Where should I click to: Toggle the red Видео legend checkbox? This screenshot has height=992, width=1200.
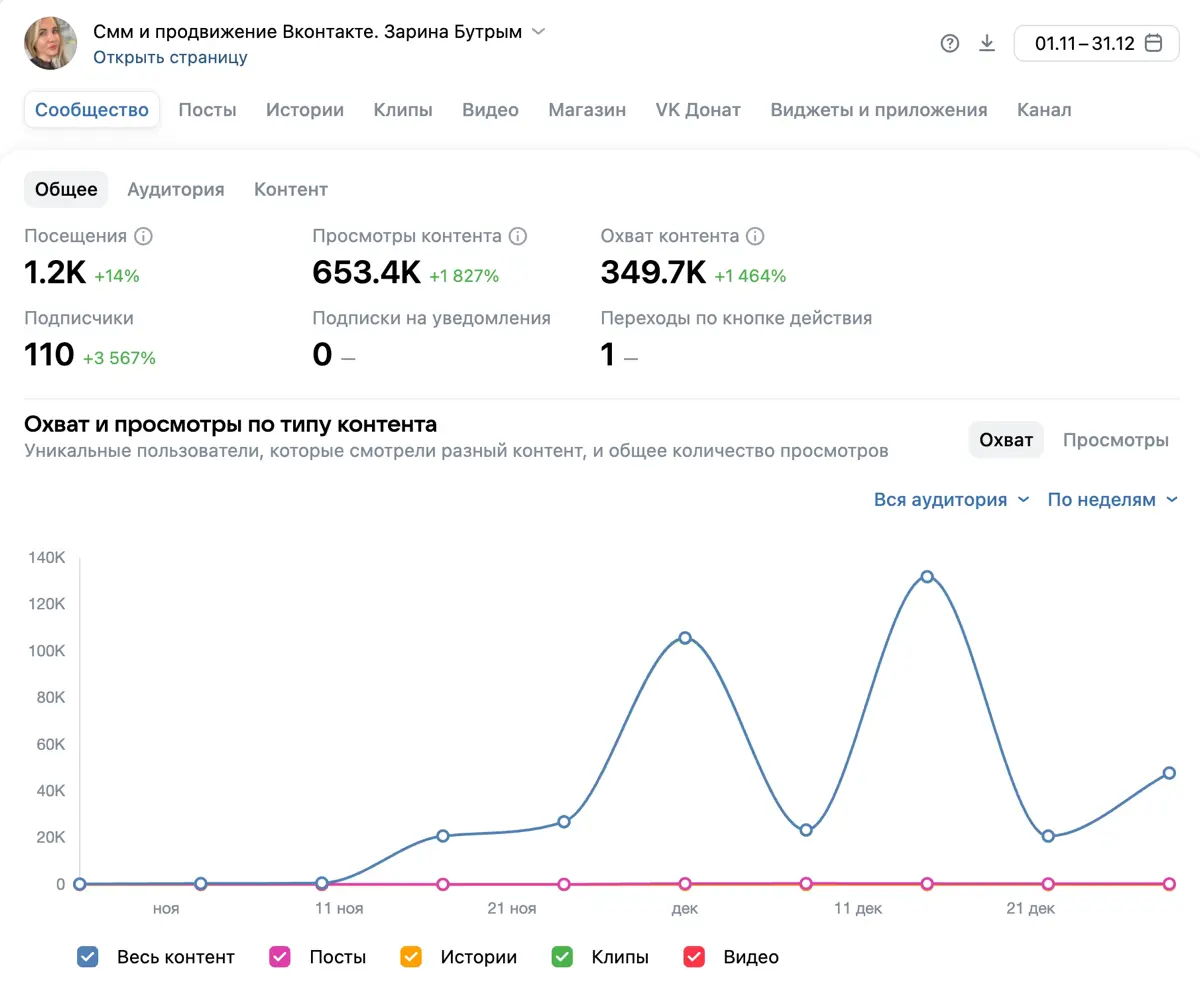[x=694, y=957]
